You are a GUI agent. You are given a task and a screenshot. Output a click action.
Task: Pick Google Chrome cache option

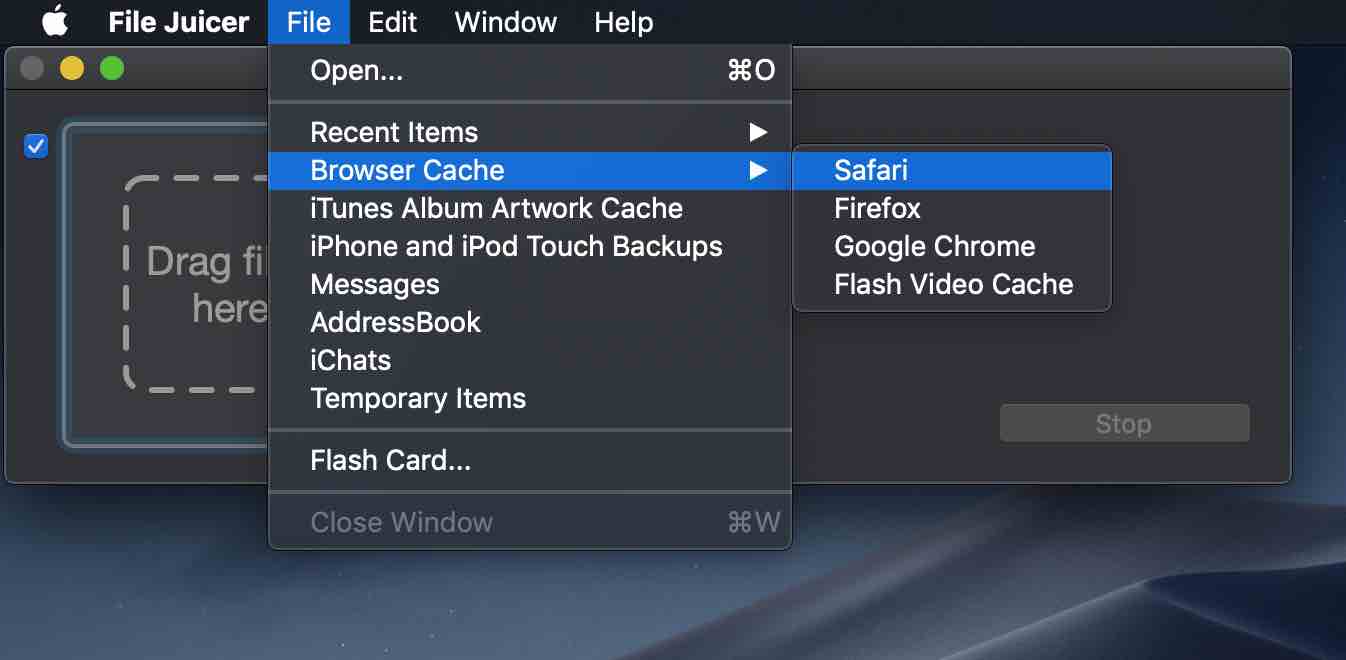(x=934, y=246)
